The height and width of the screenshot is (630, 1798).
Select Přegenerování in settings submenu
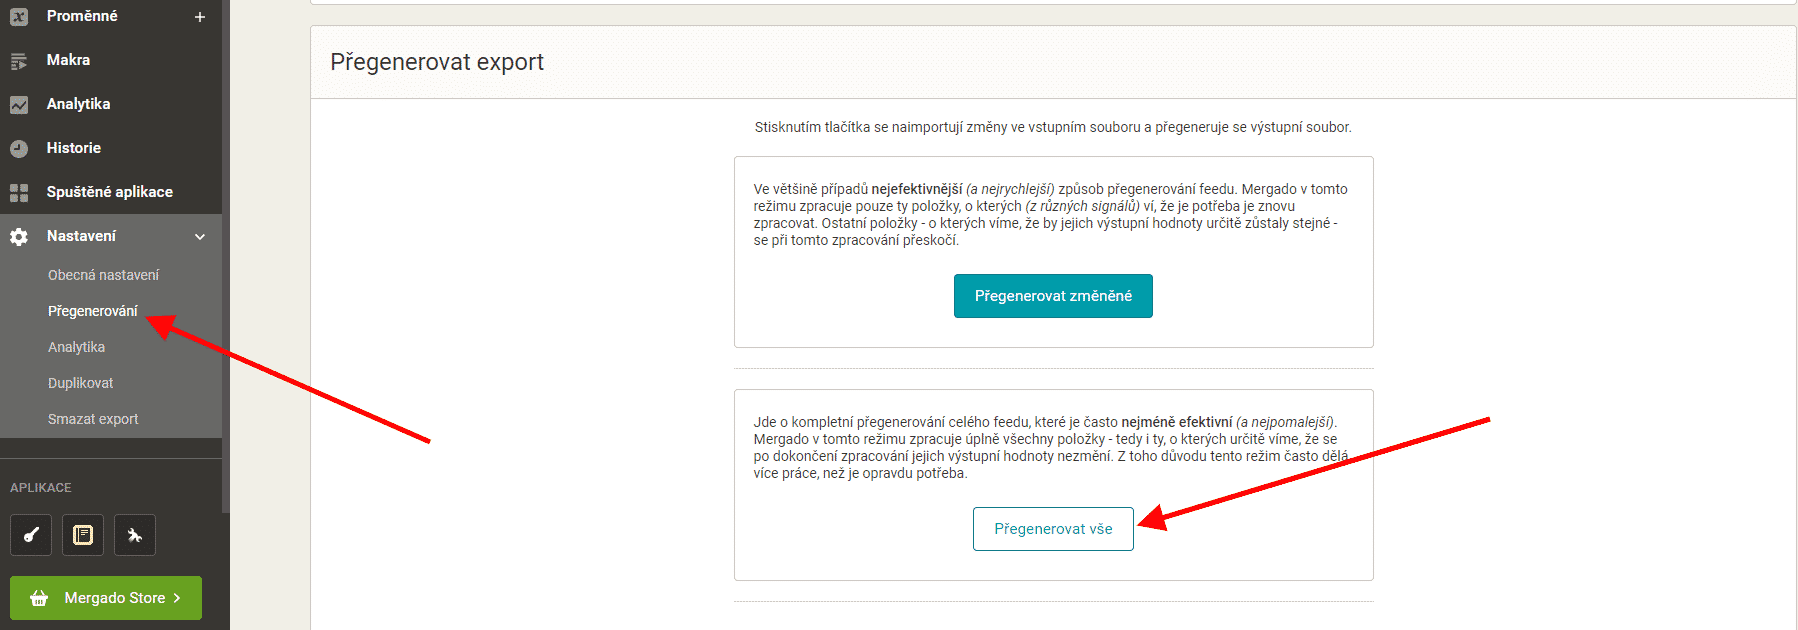(x=92, y=311)
